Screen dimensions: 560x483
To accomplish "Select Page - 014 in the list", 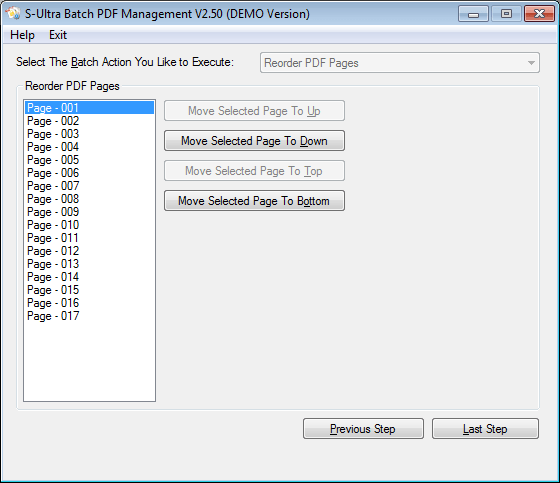I will coord(89,277).
